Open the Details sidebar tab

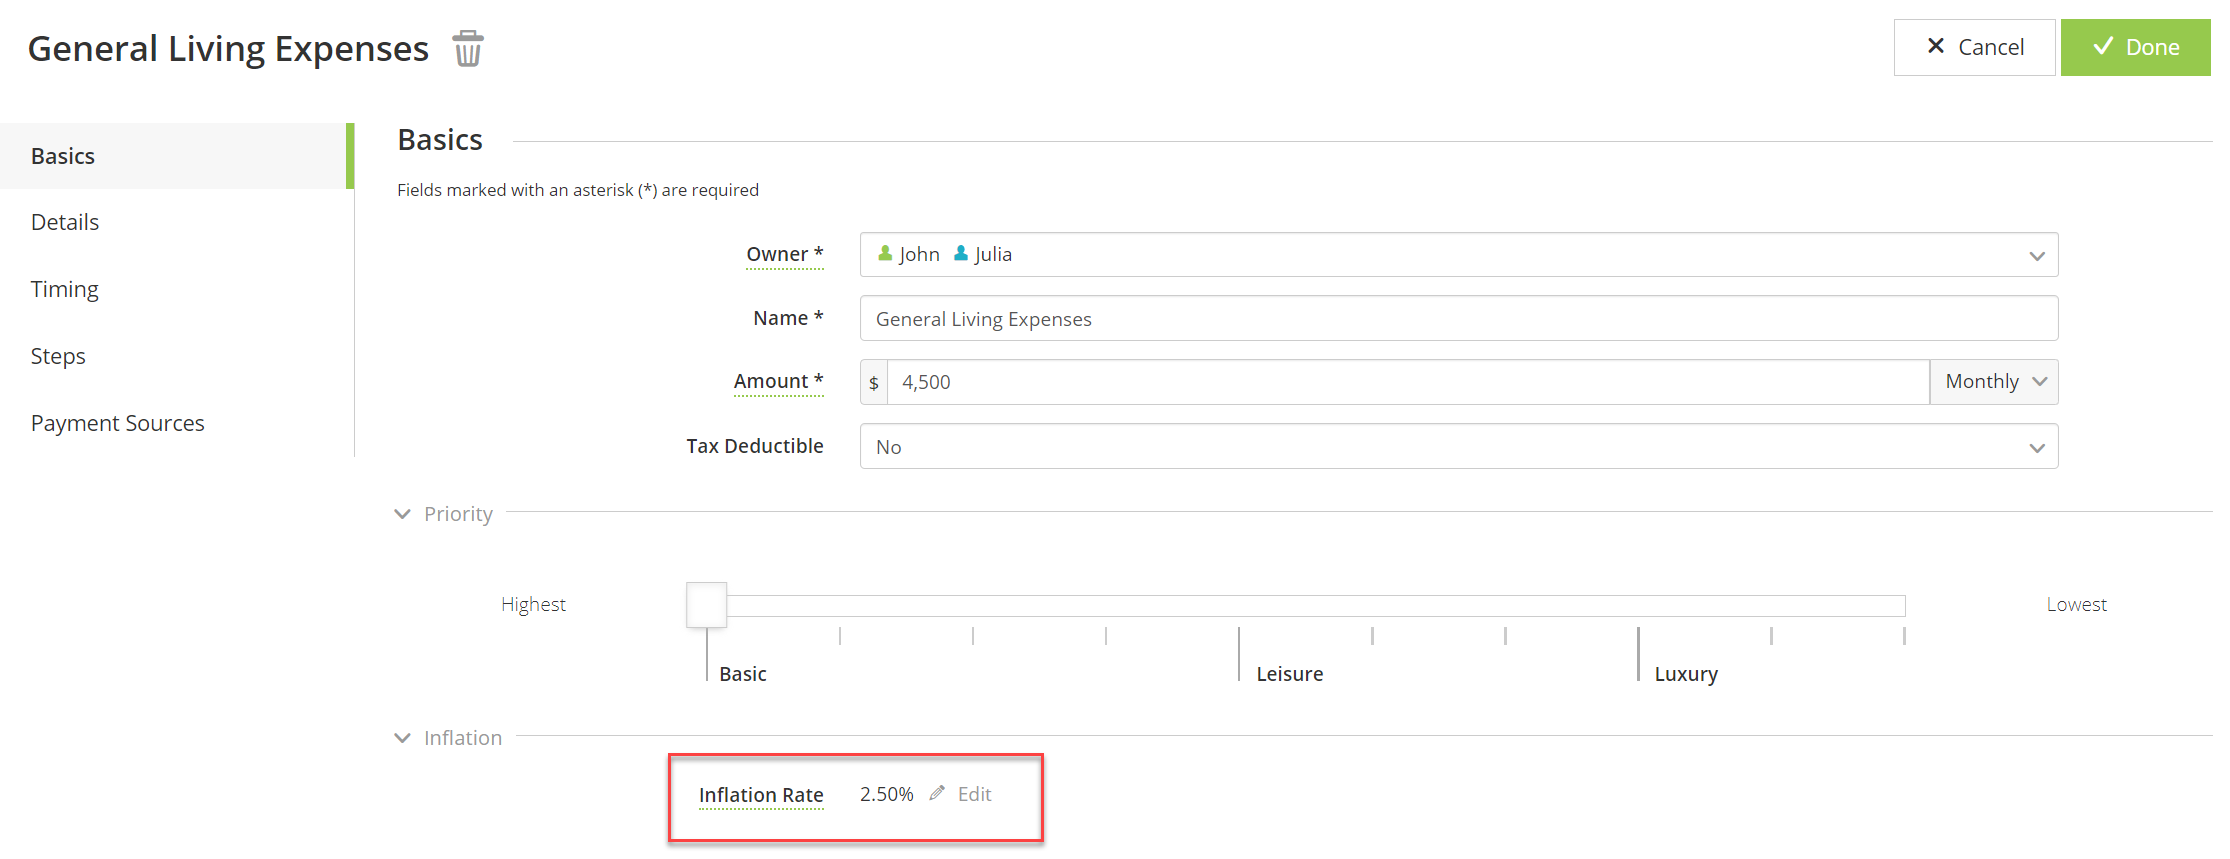click(65, 222)
